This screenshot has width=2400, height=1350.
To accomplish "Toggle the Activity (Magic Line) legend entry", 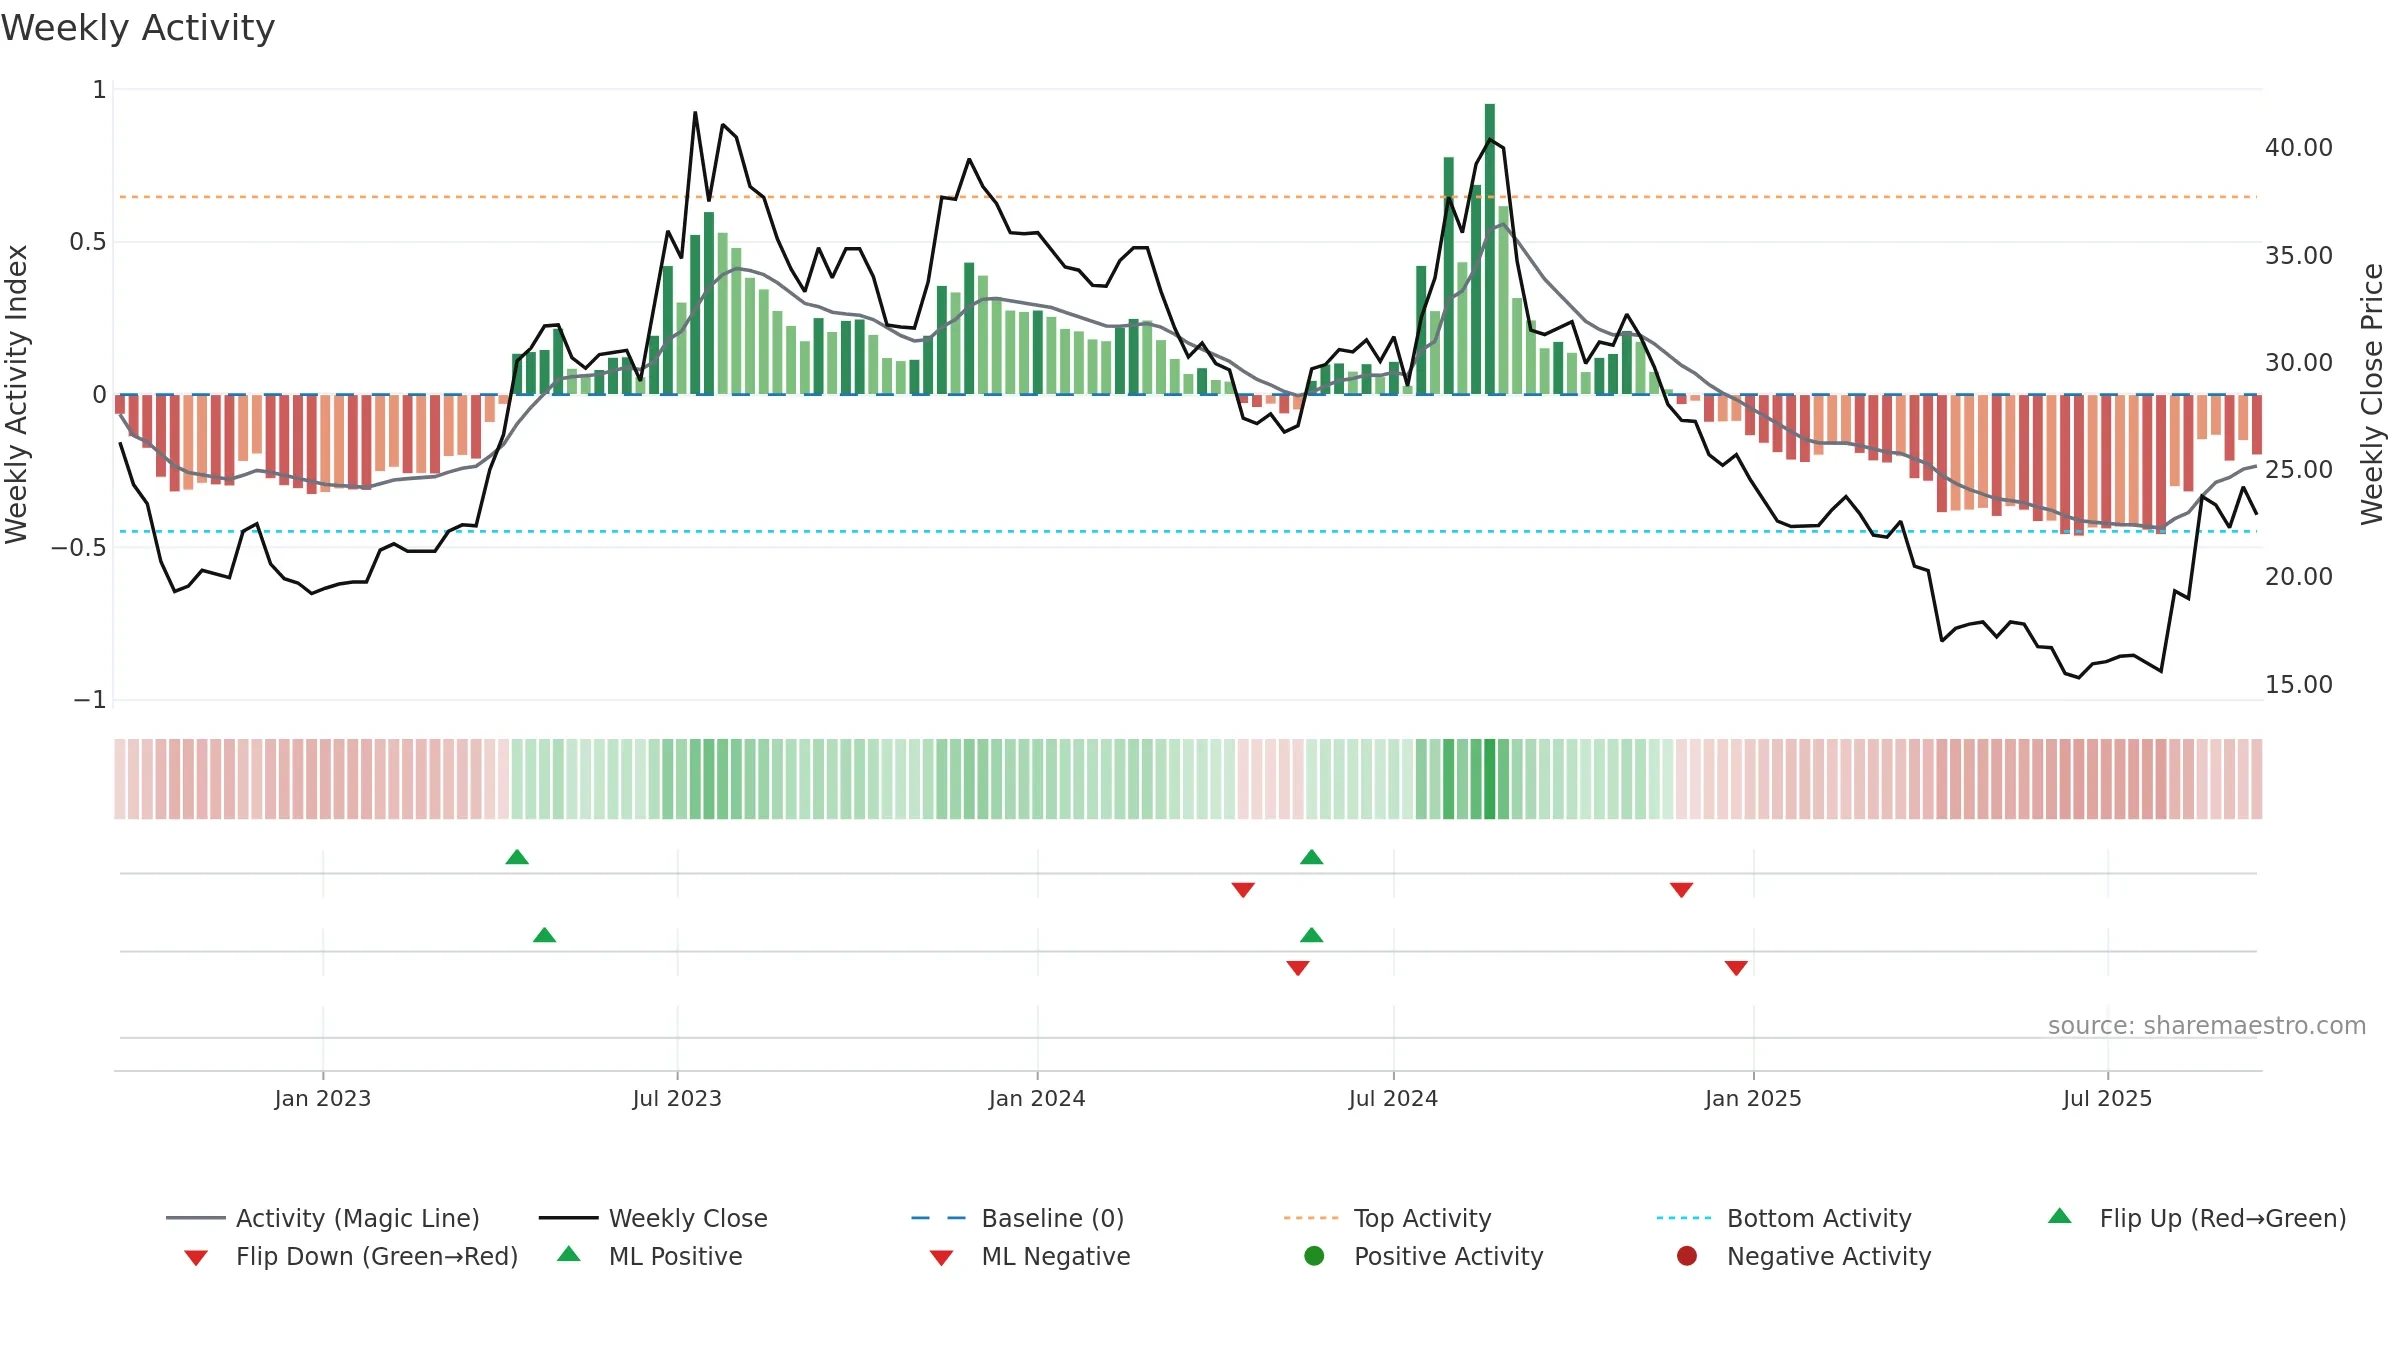I will tap(323, 1218).
